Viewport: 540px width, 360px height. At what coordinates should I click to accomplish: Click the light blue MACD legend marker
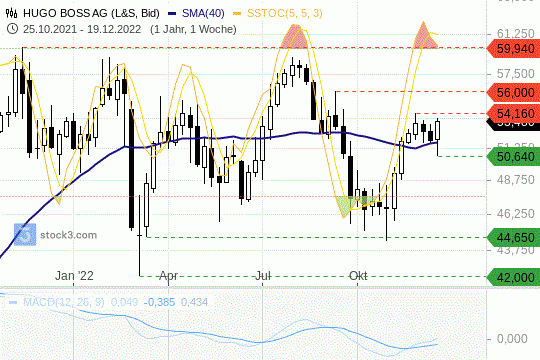point(13,302)
